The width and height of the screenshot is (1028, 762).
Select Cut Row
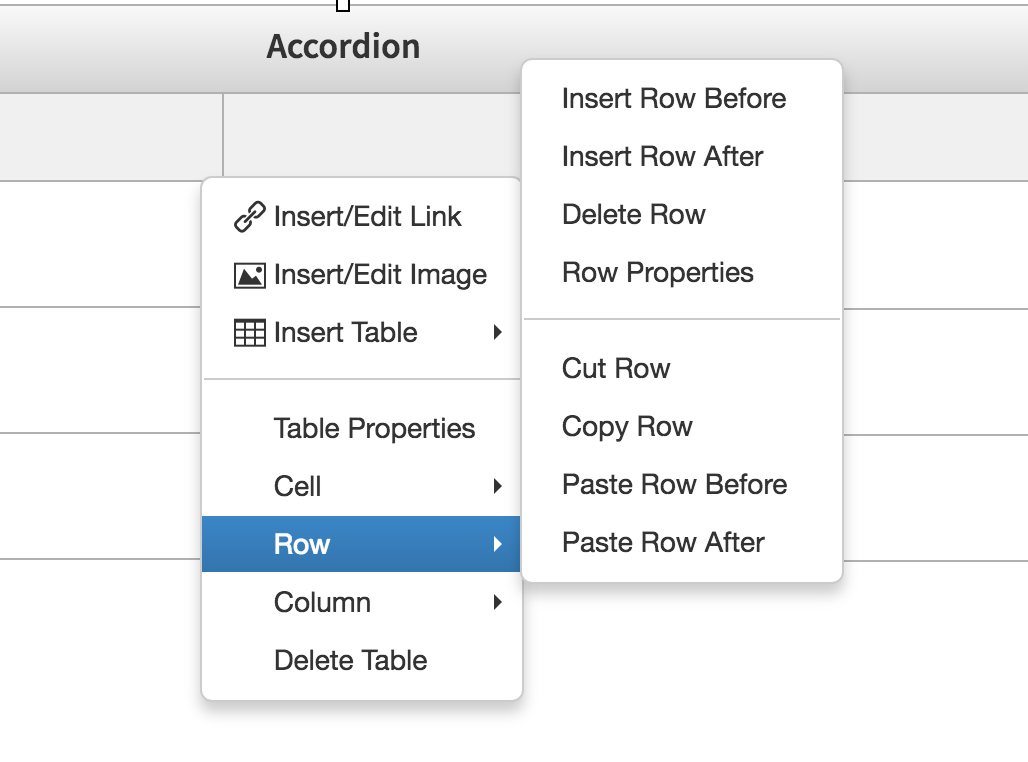pyautogui.click(x=615, y=368)
